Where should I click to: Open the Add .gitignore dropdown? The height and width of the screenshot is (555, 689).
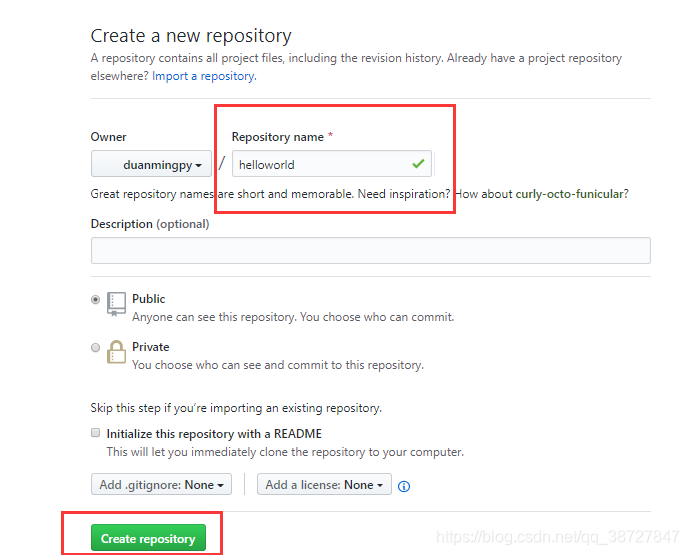(161, 484)
